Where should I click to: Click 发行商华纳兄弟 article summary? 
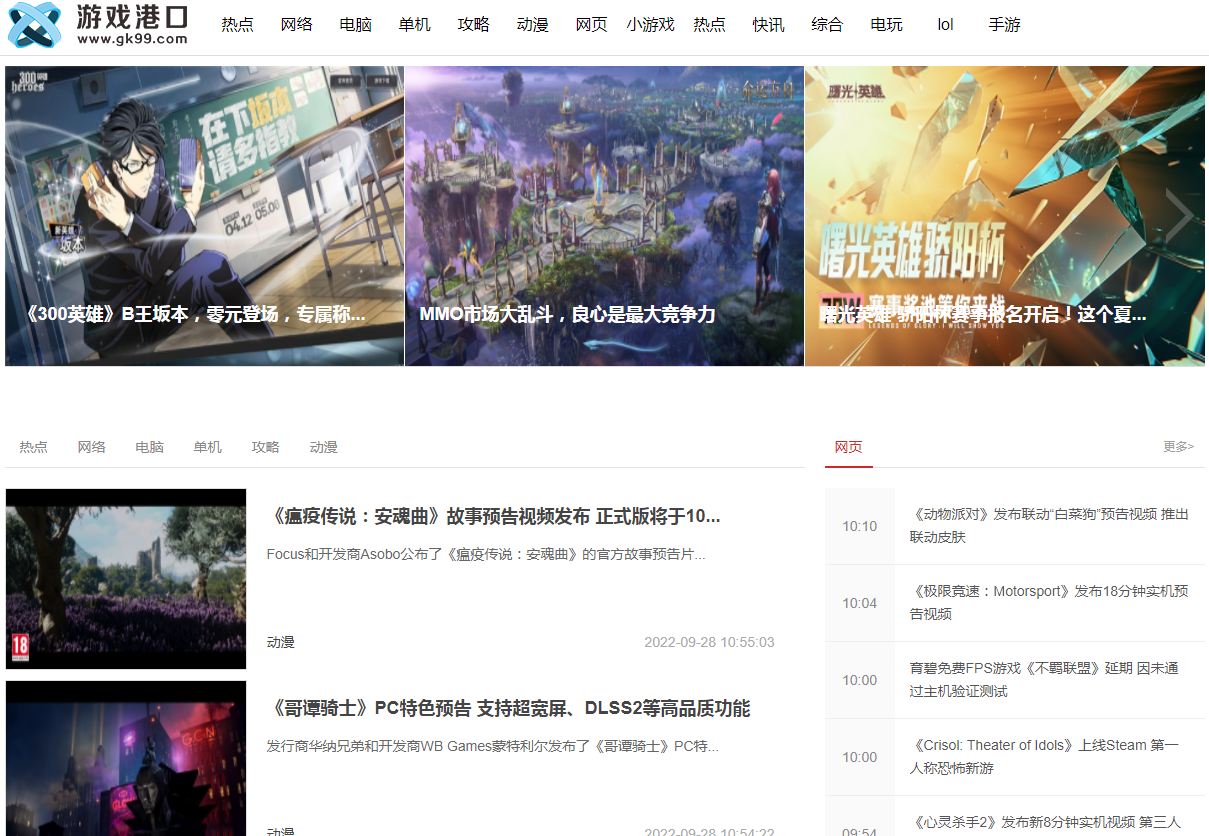click(x=493, y=746)
